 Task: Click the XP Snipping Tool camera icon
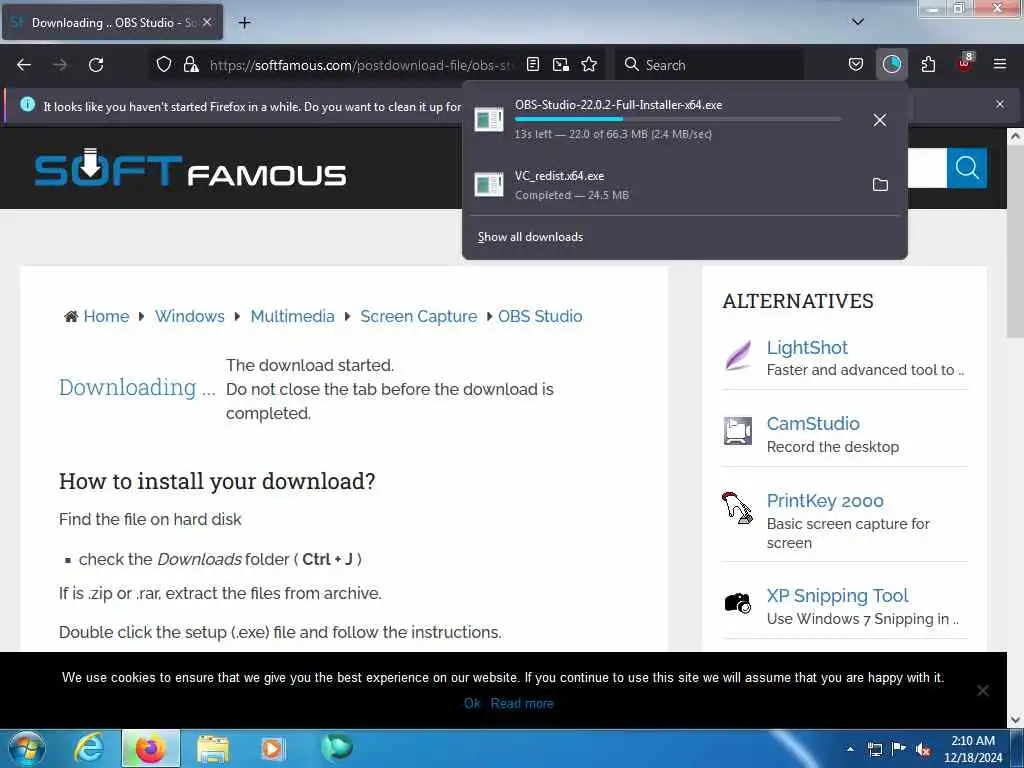(738, 602)
